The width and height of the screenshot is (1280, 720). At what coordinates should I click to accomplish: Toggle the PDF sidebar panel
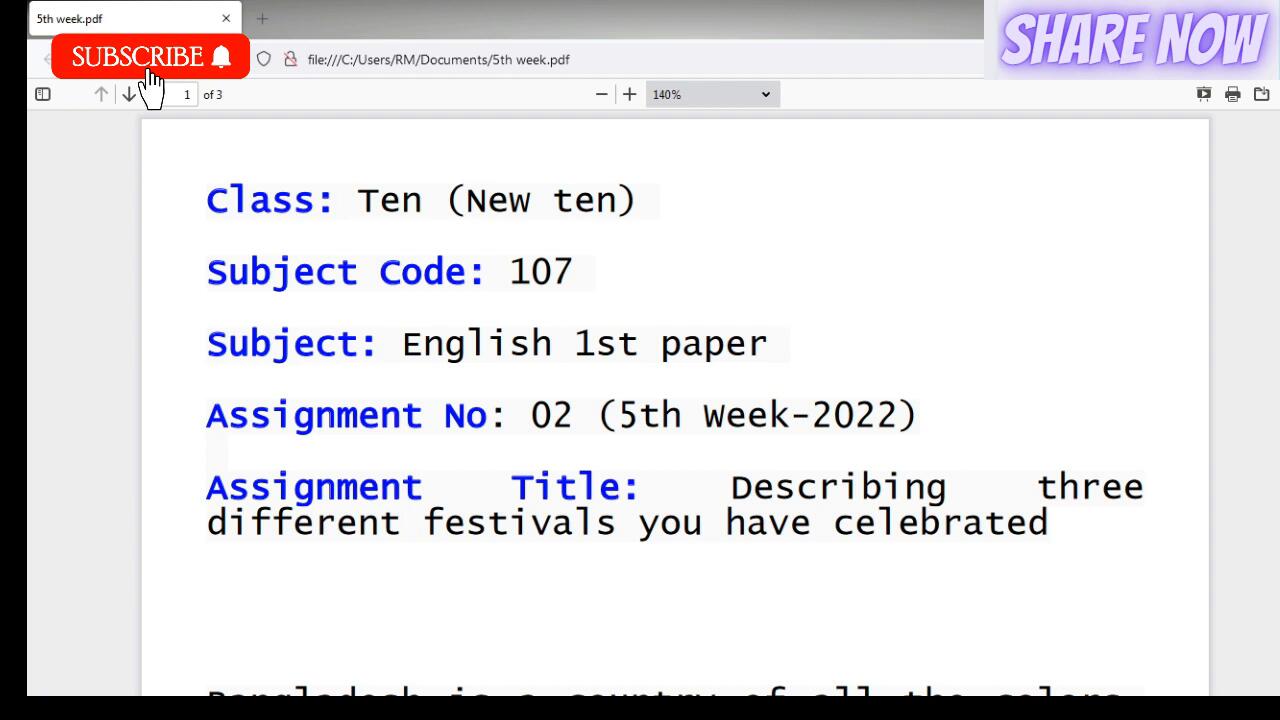(x=43, y=94)
